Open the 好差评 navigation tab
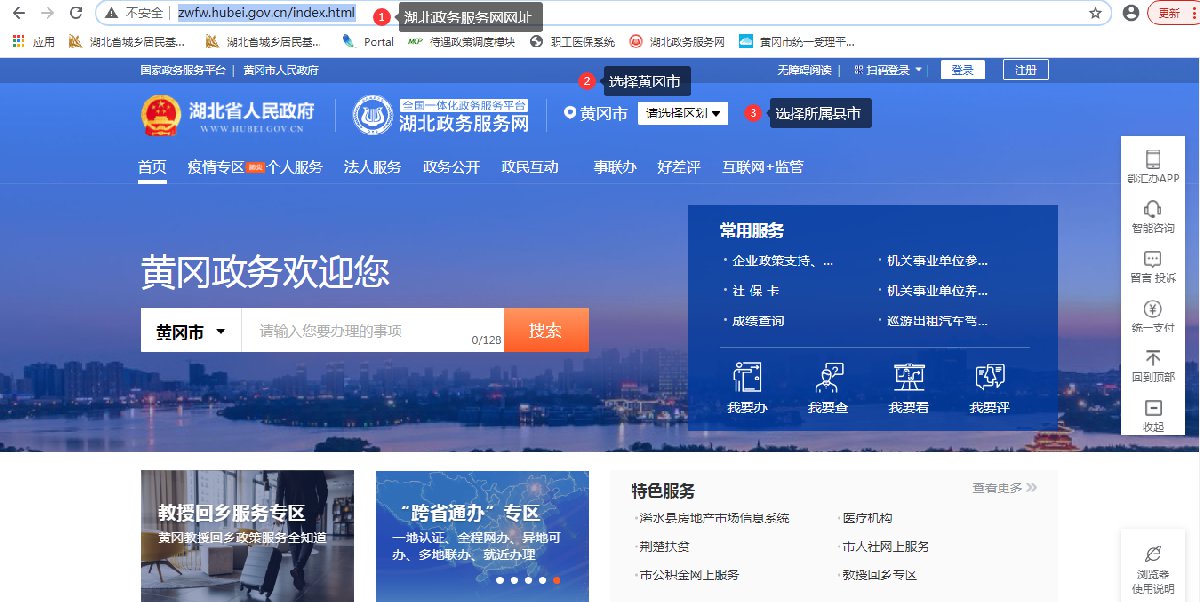Image resolution: width=1200 pixels, height=602 pixels. point(678,167)
